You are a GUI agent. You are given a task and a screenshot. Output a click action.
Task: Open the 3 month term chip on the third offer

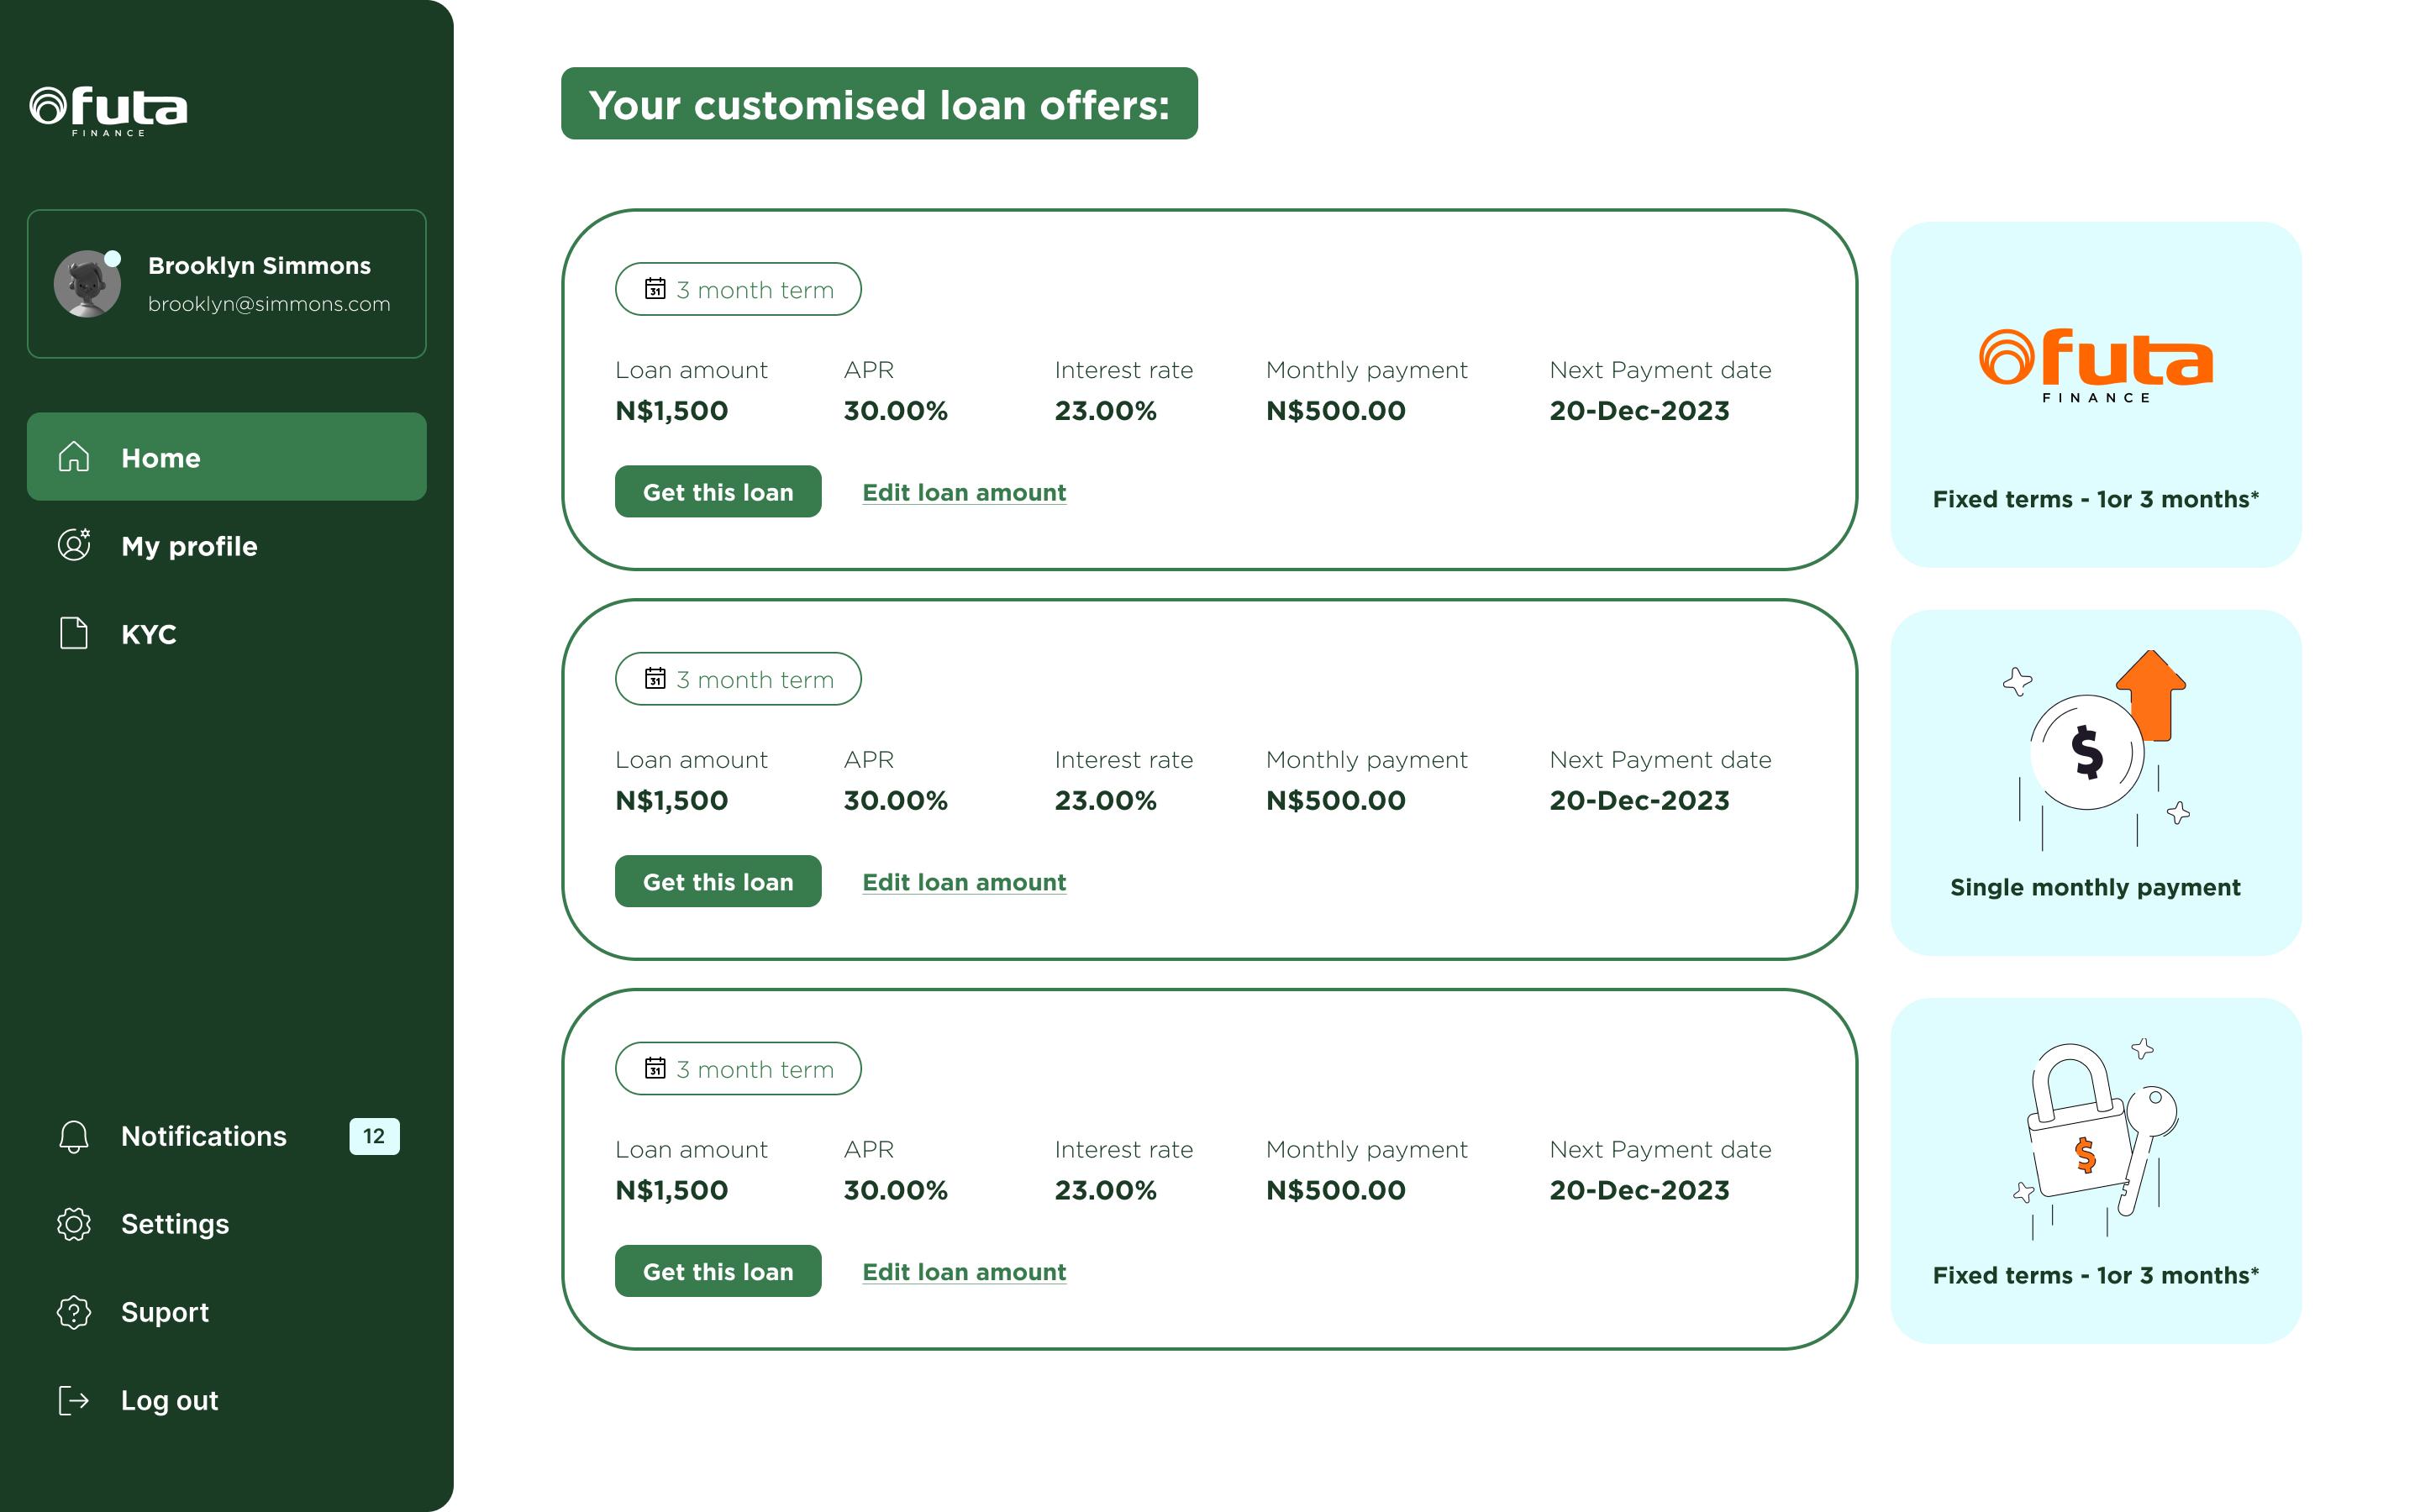(x=738, y=1068)
